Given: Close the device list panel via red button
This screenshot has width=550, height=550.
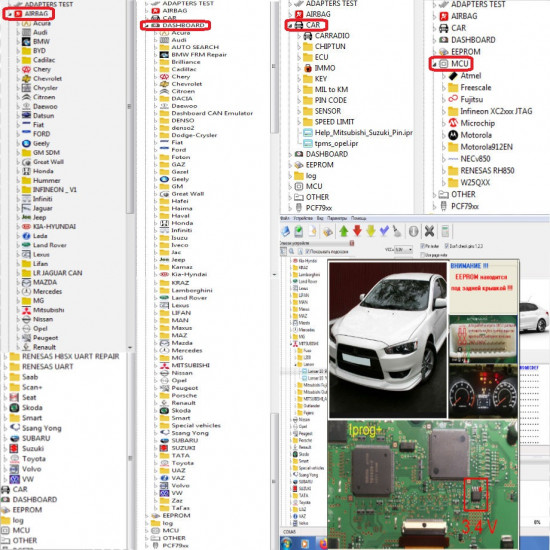Looking at the screenshot, I should point(352,243).
